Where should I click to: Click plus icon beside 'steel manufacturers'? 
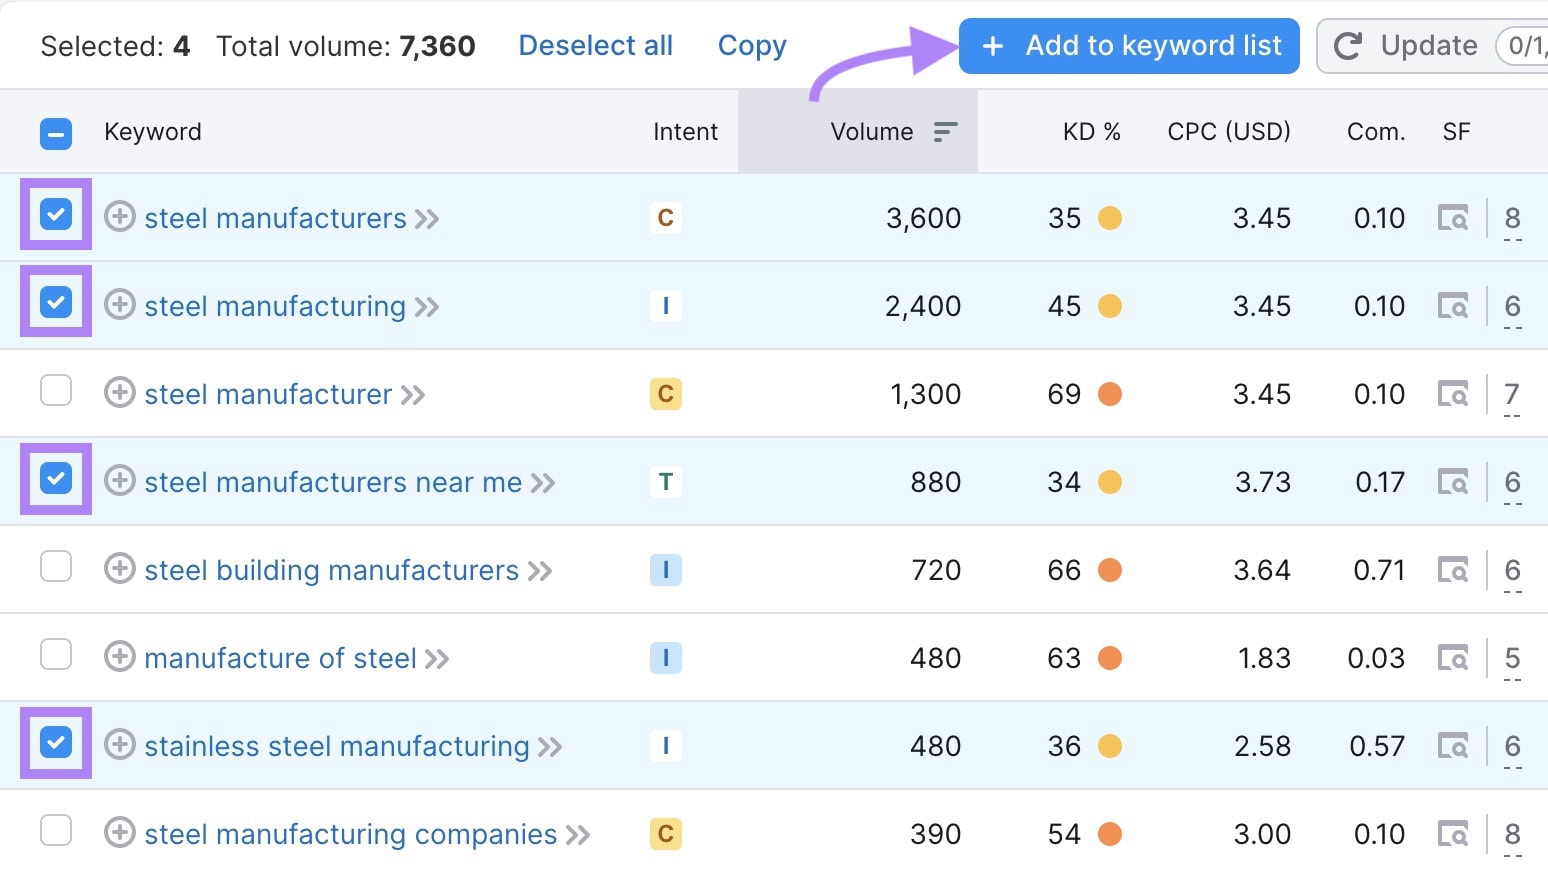(120, 217)
